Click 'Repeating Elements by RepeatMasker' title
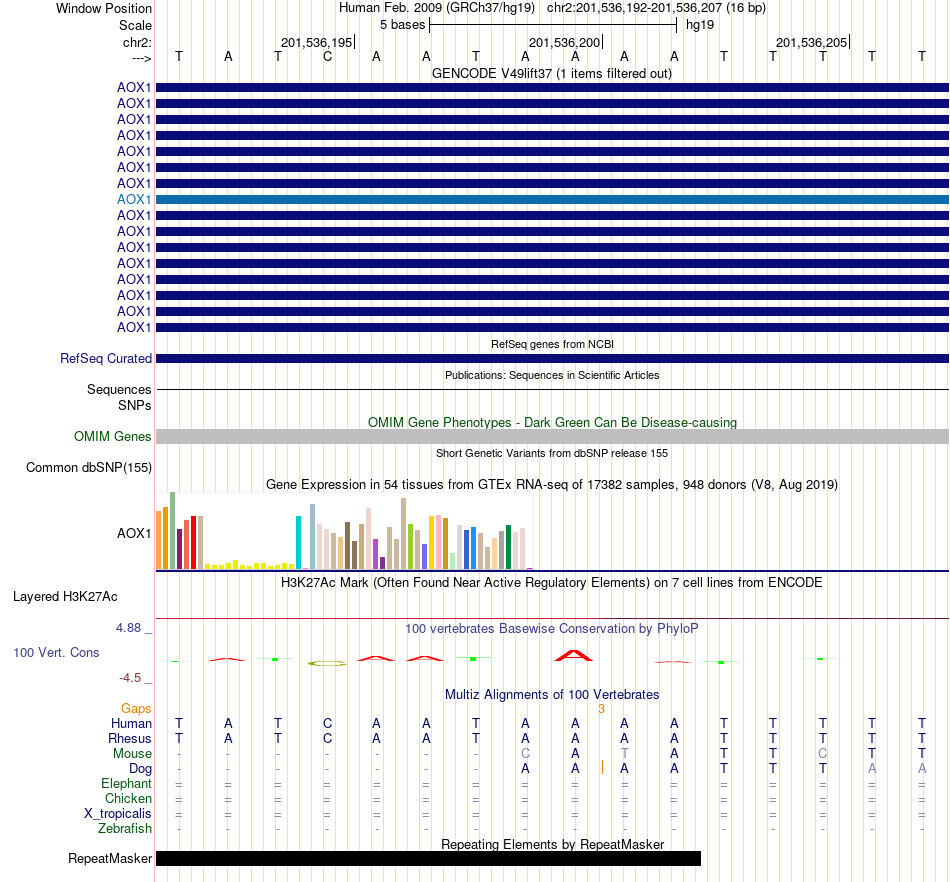 pyautogui.click(x=552, y=844)
